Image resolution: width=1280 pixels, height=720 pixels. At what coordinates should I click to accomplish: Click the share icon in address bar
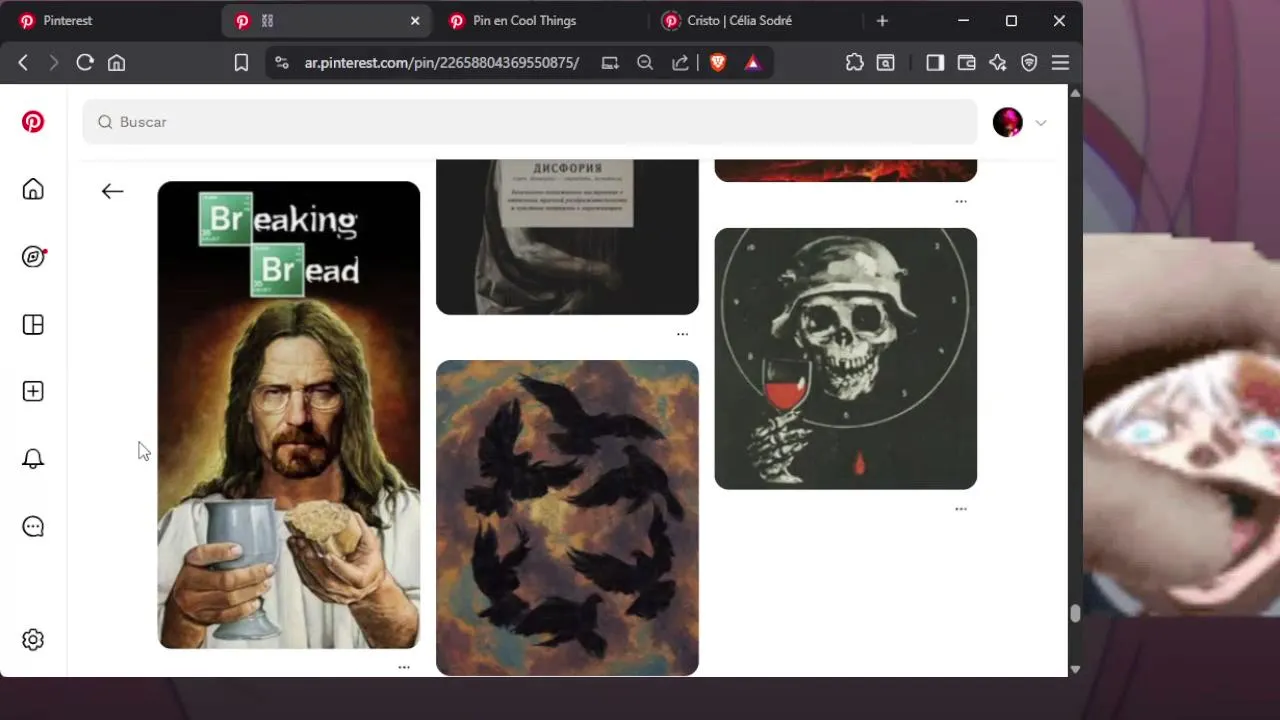[680, 63]
